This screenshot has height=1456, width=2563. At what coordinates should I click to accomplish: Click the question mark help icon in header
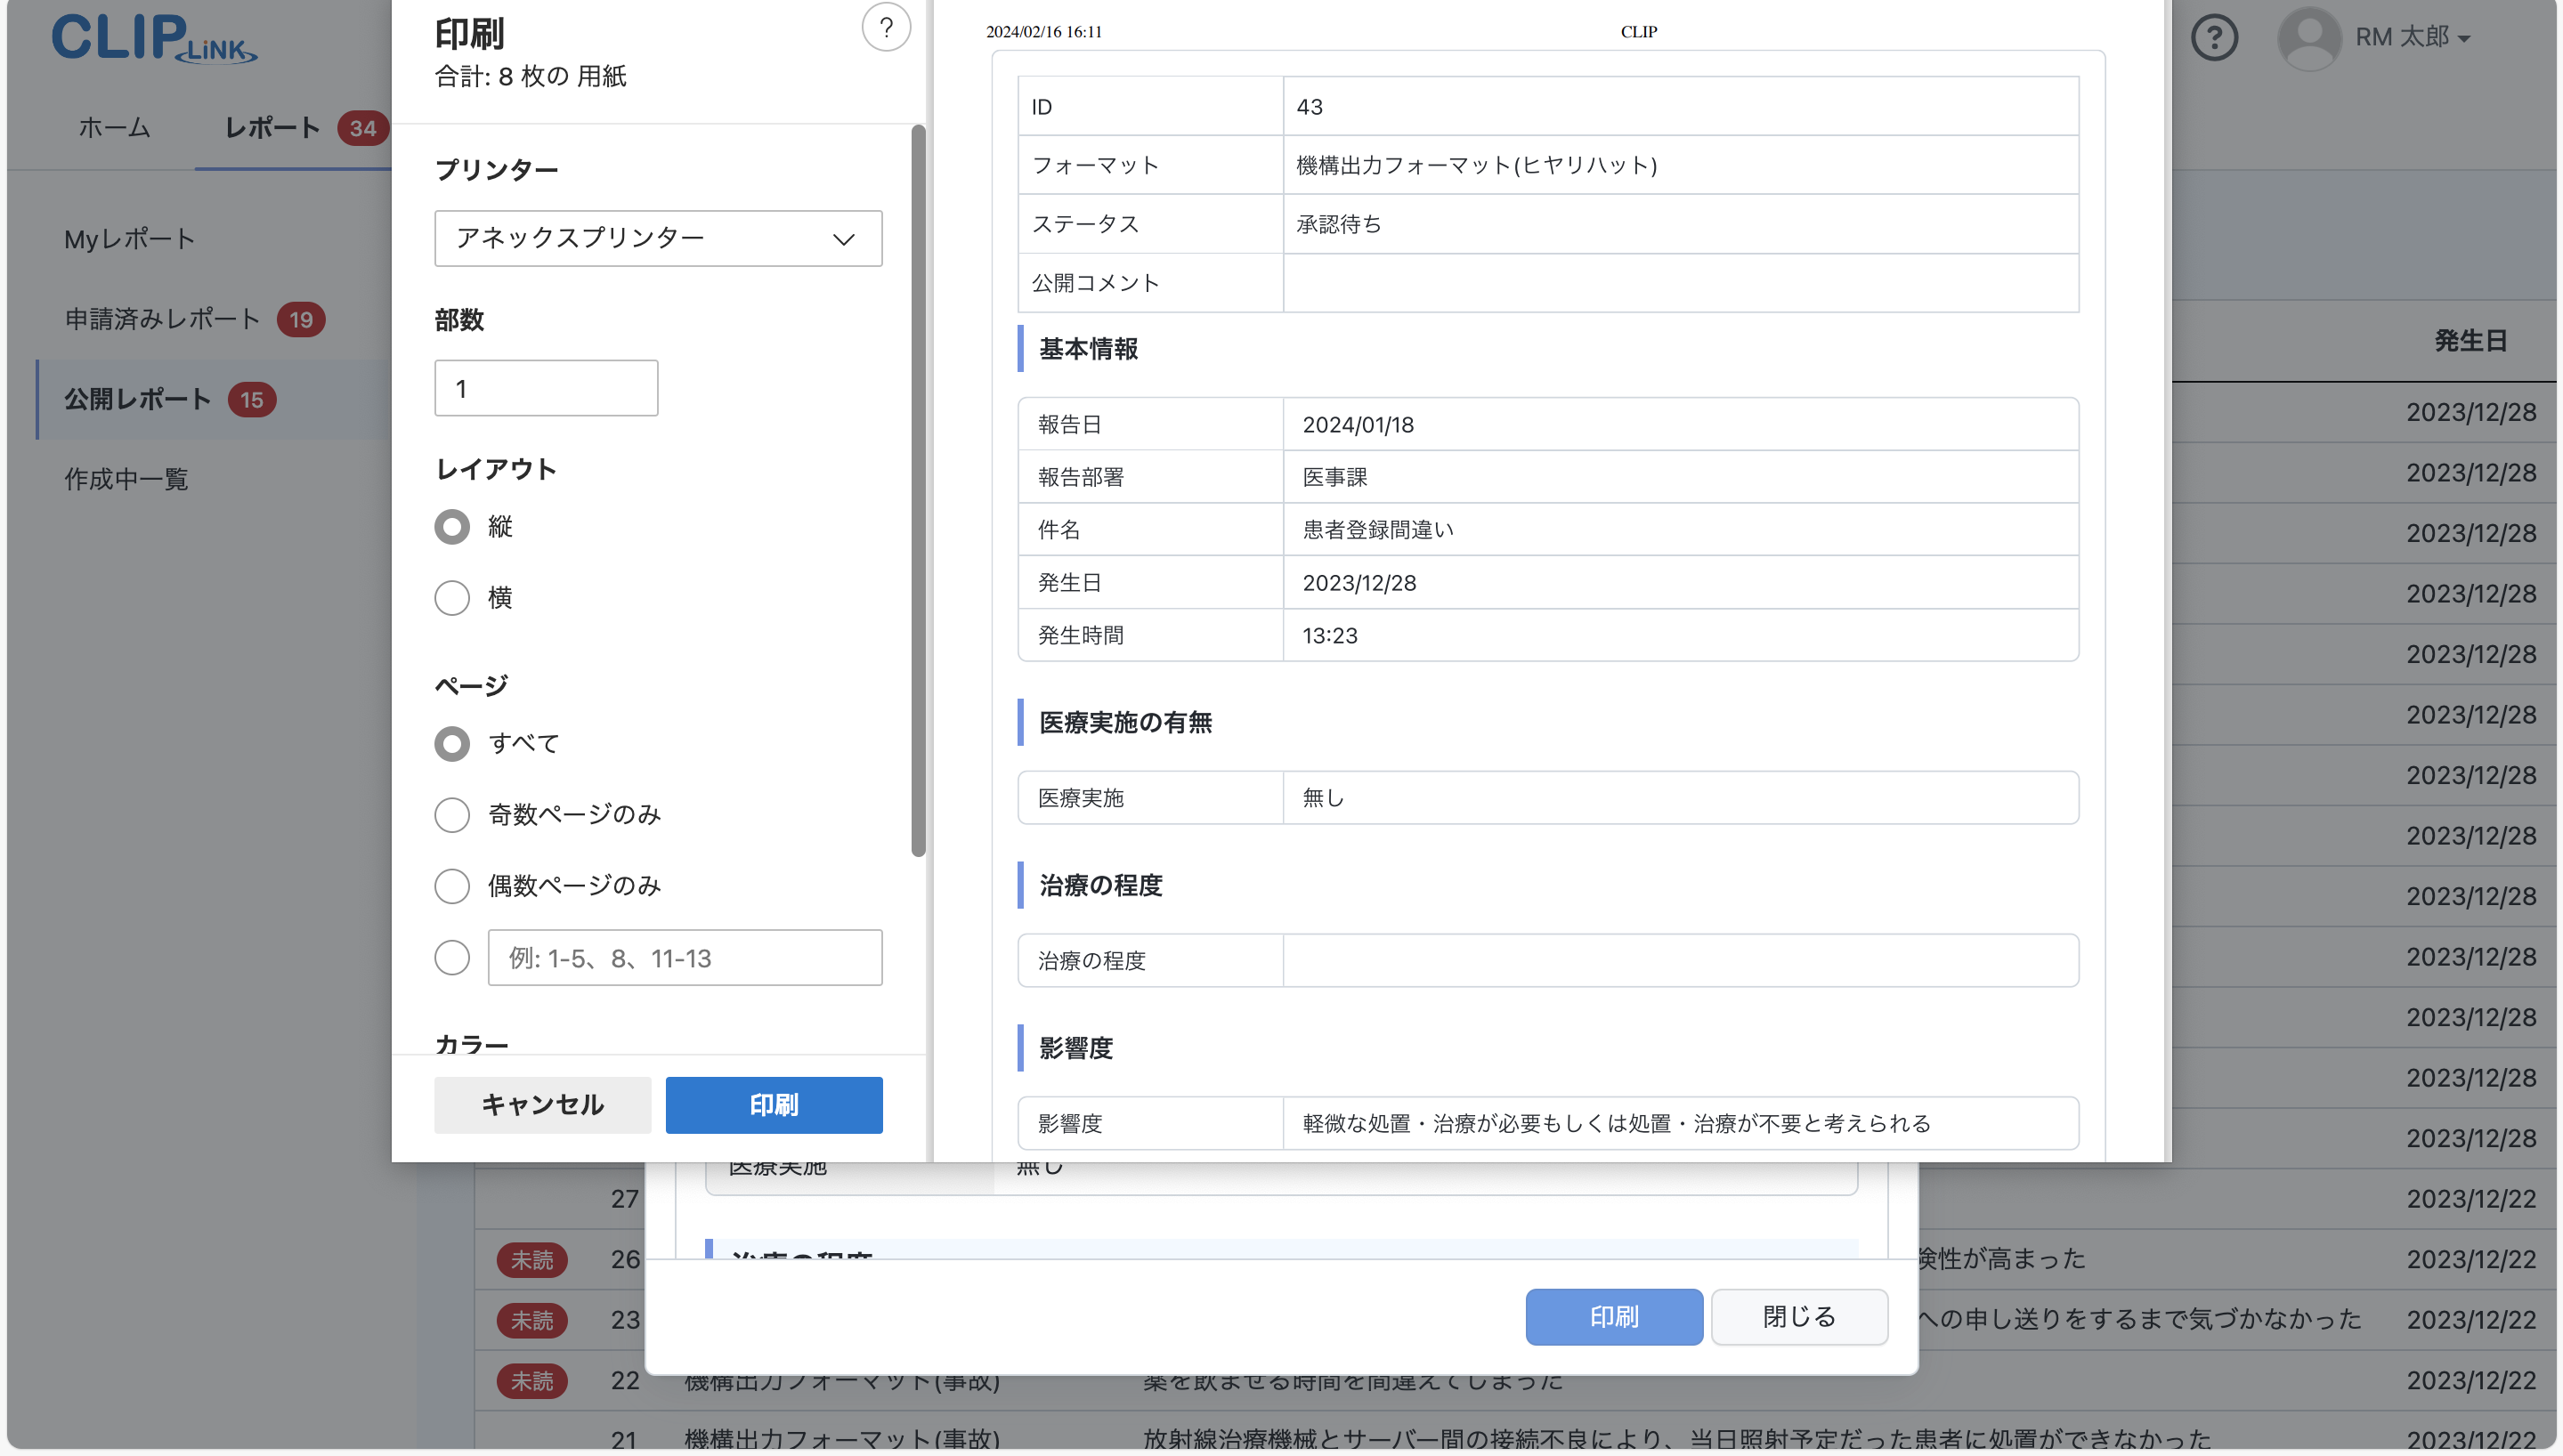[x=2214, y=37]
